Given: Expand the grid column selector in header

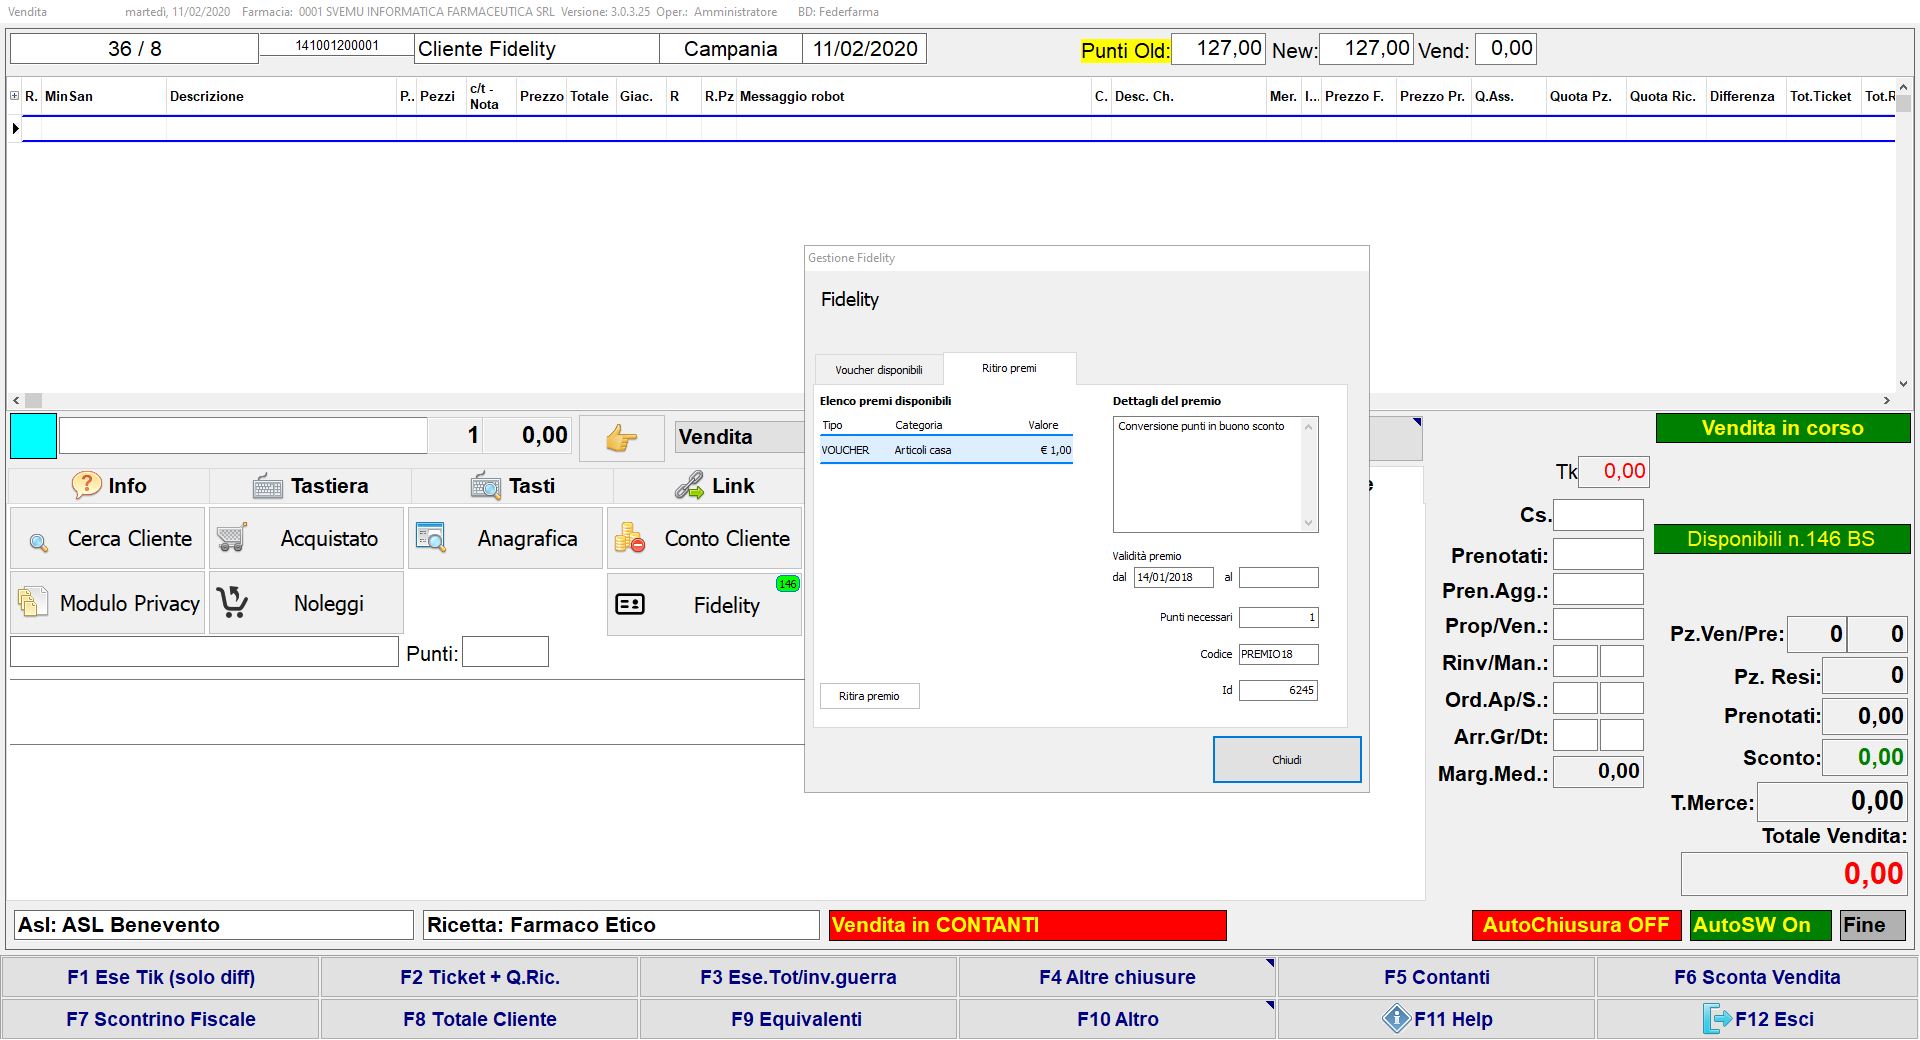Looking at the screenshot, I should (x=15, y=96).
